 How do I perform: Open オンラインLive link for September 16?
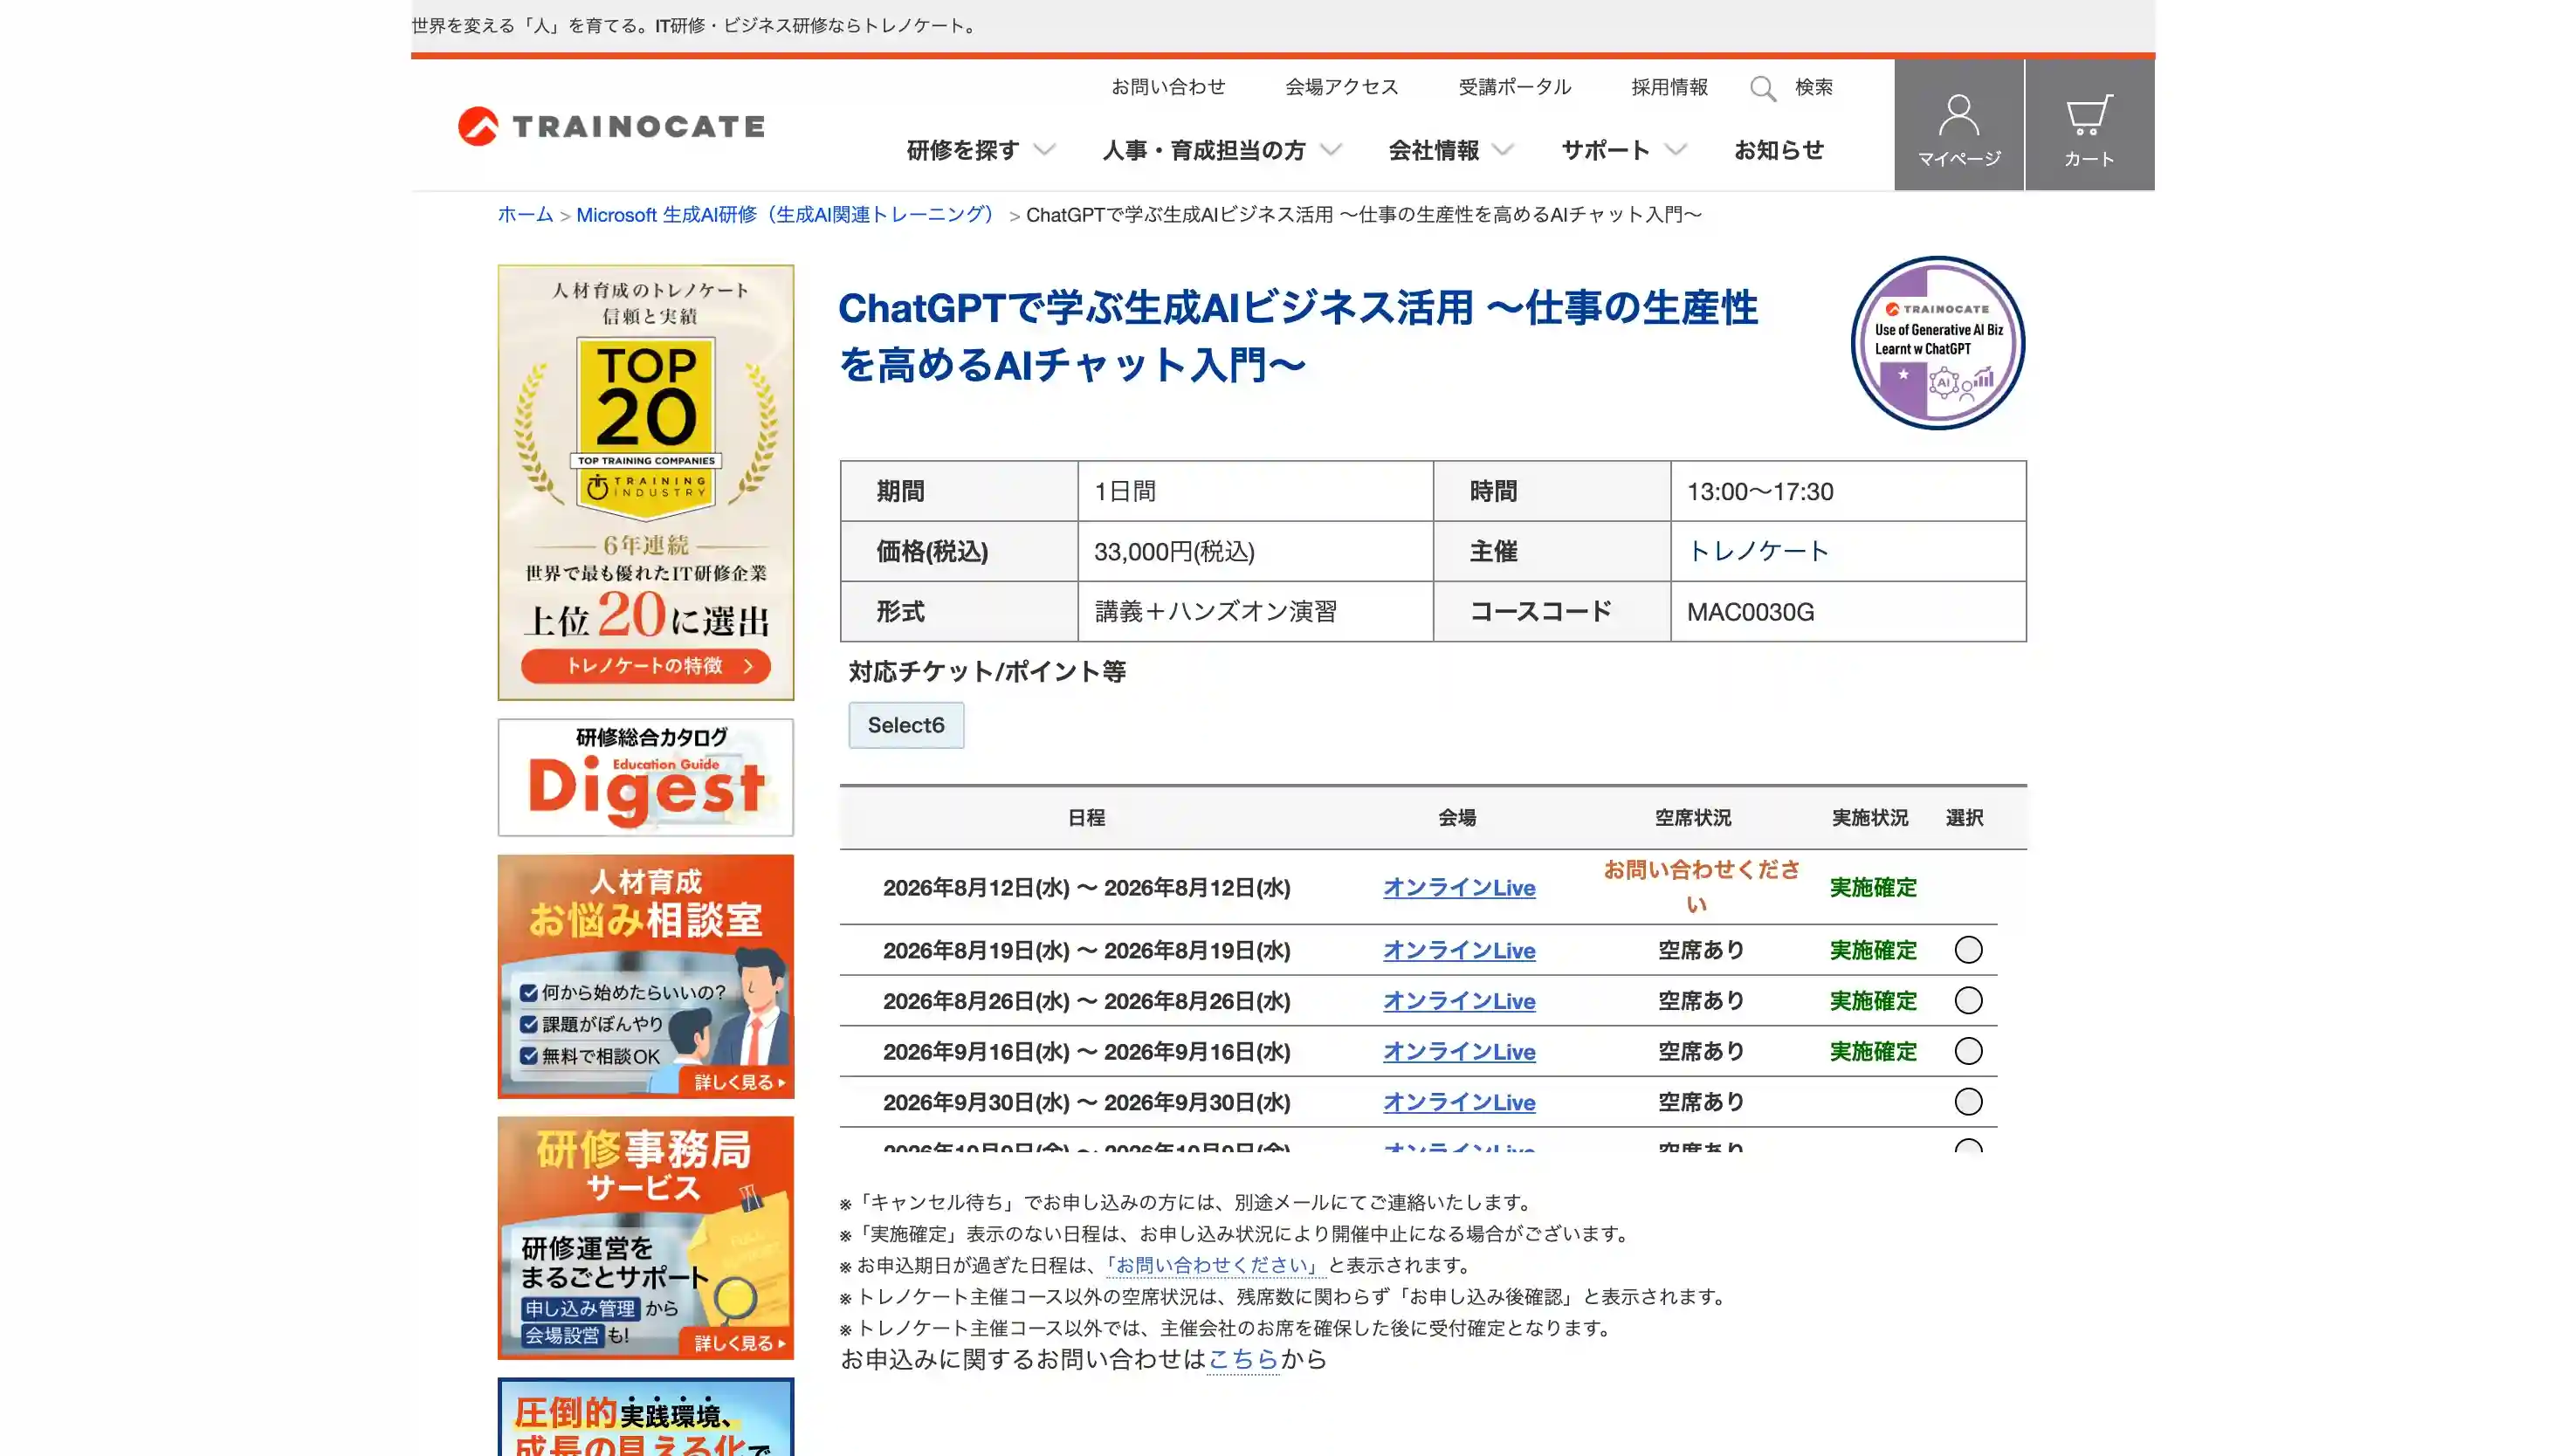1458,1052
